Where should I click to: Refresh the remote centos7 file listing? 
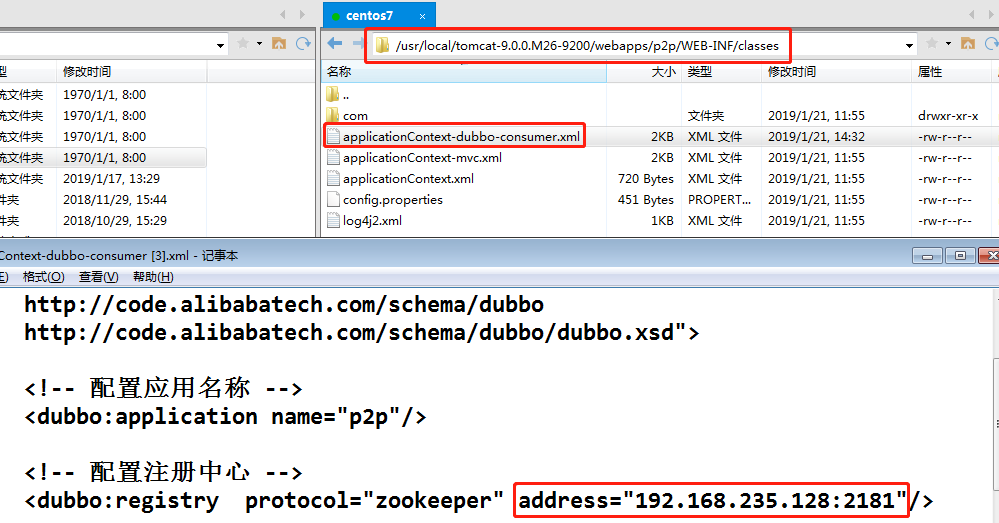989,44
